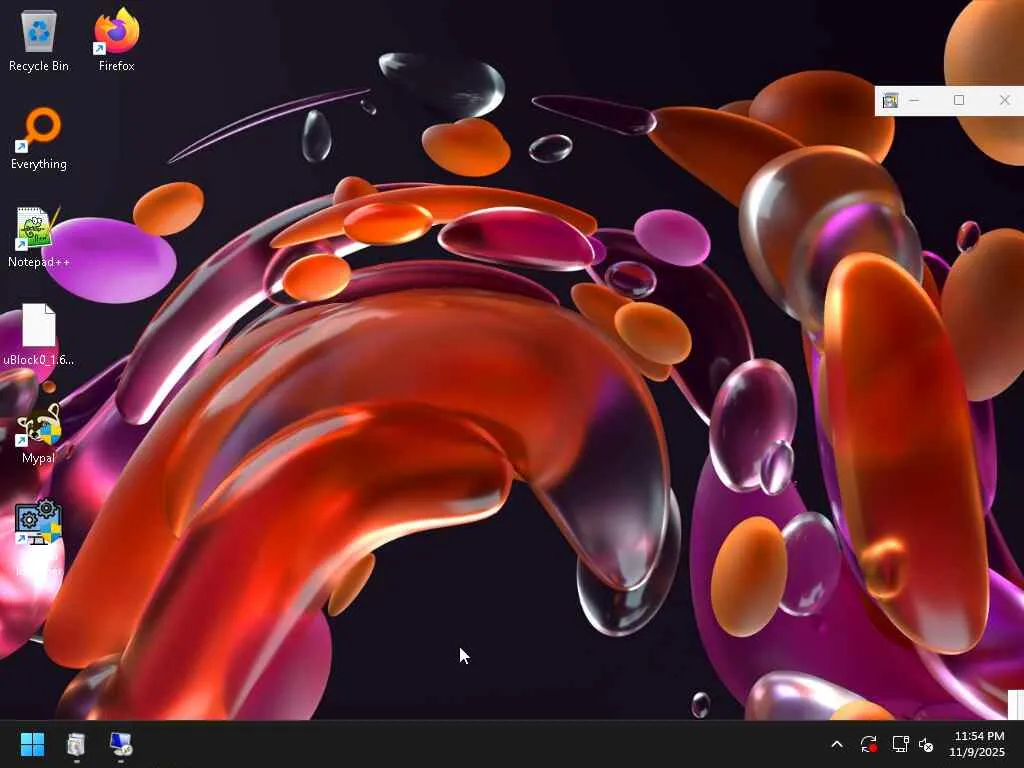This screenshot has height=768, width=1024.
Task: Launch Firefox from the desktop shortcut
Action: tap(116, 40)
